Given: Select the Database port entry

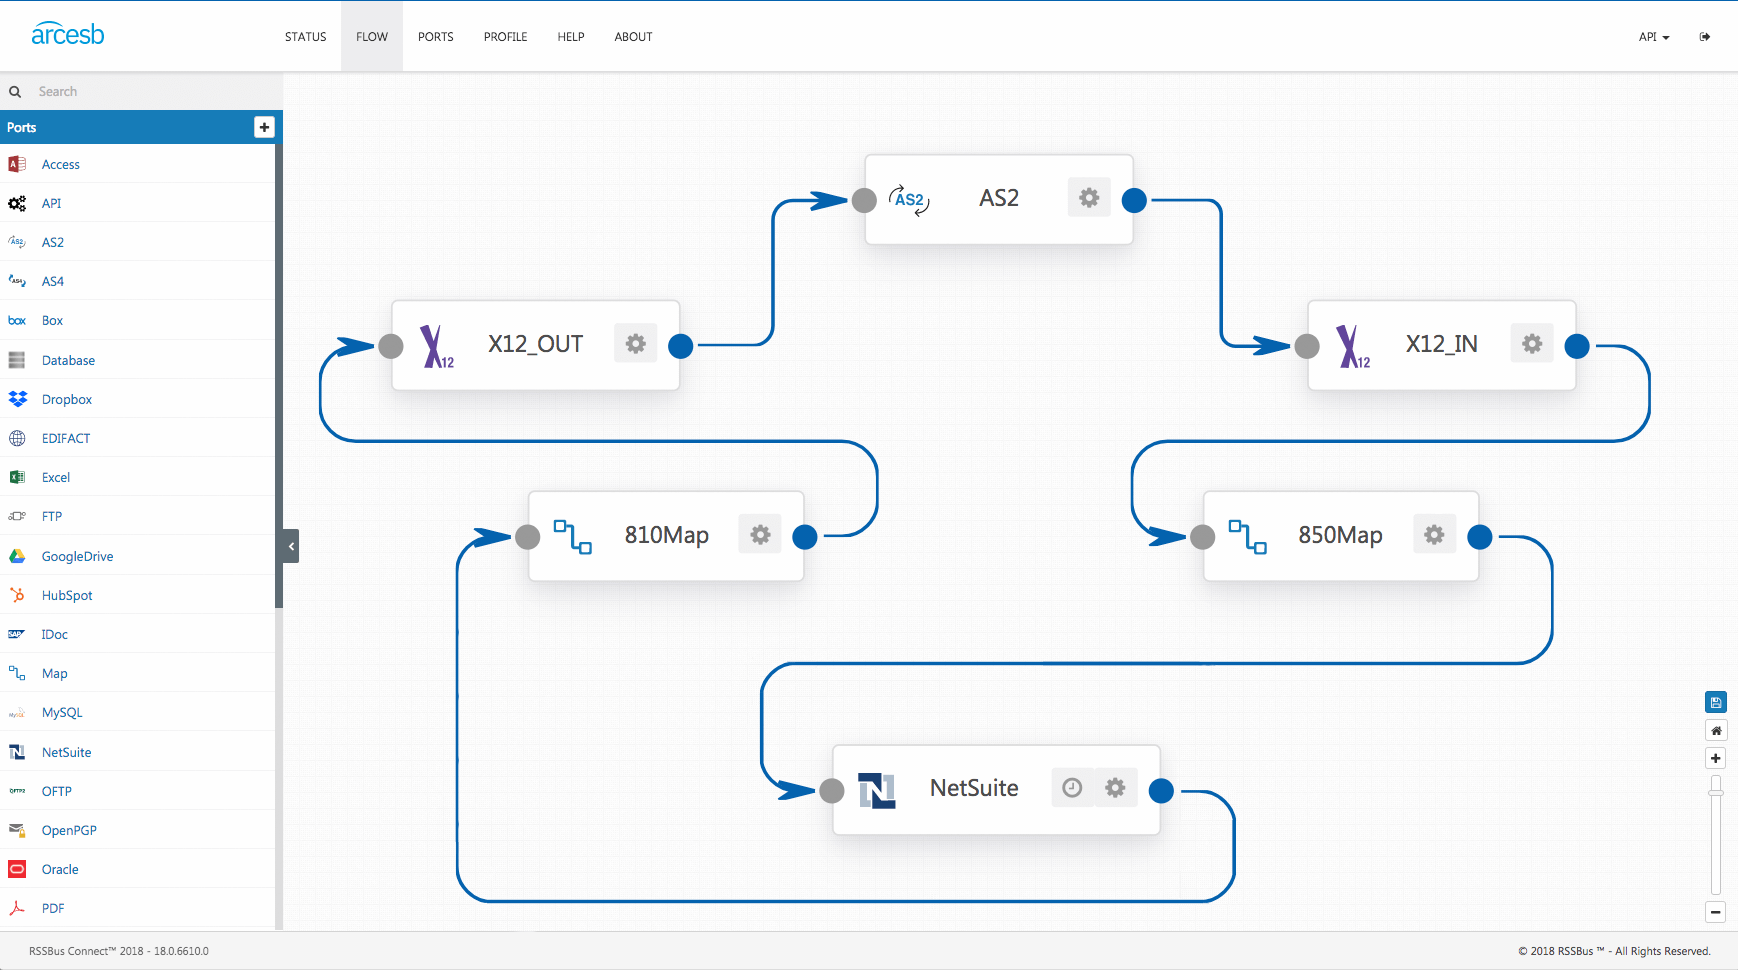Looking at the screenshot, I should (x=137, y=360).
